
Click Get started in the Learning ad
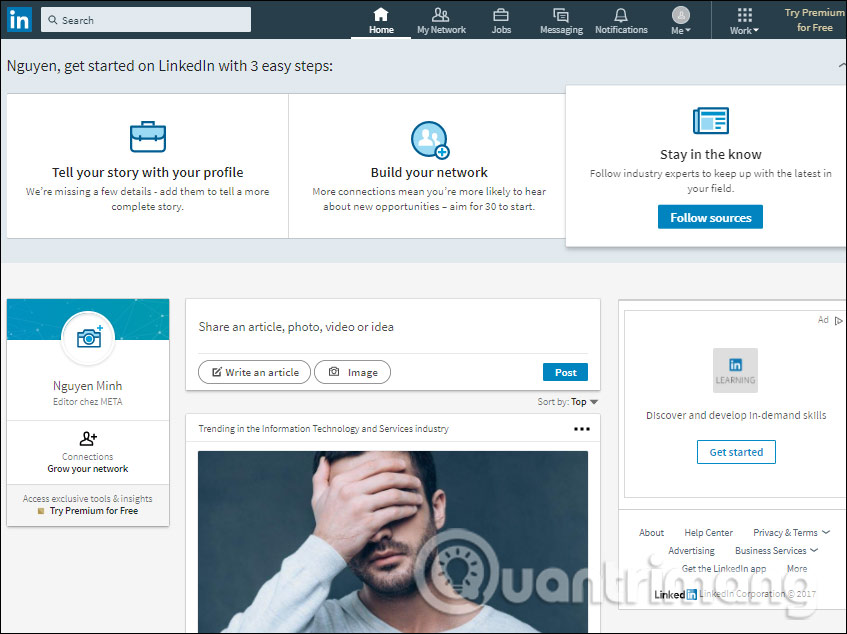[736, 451]
